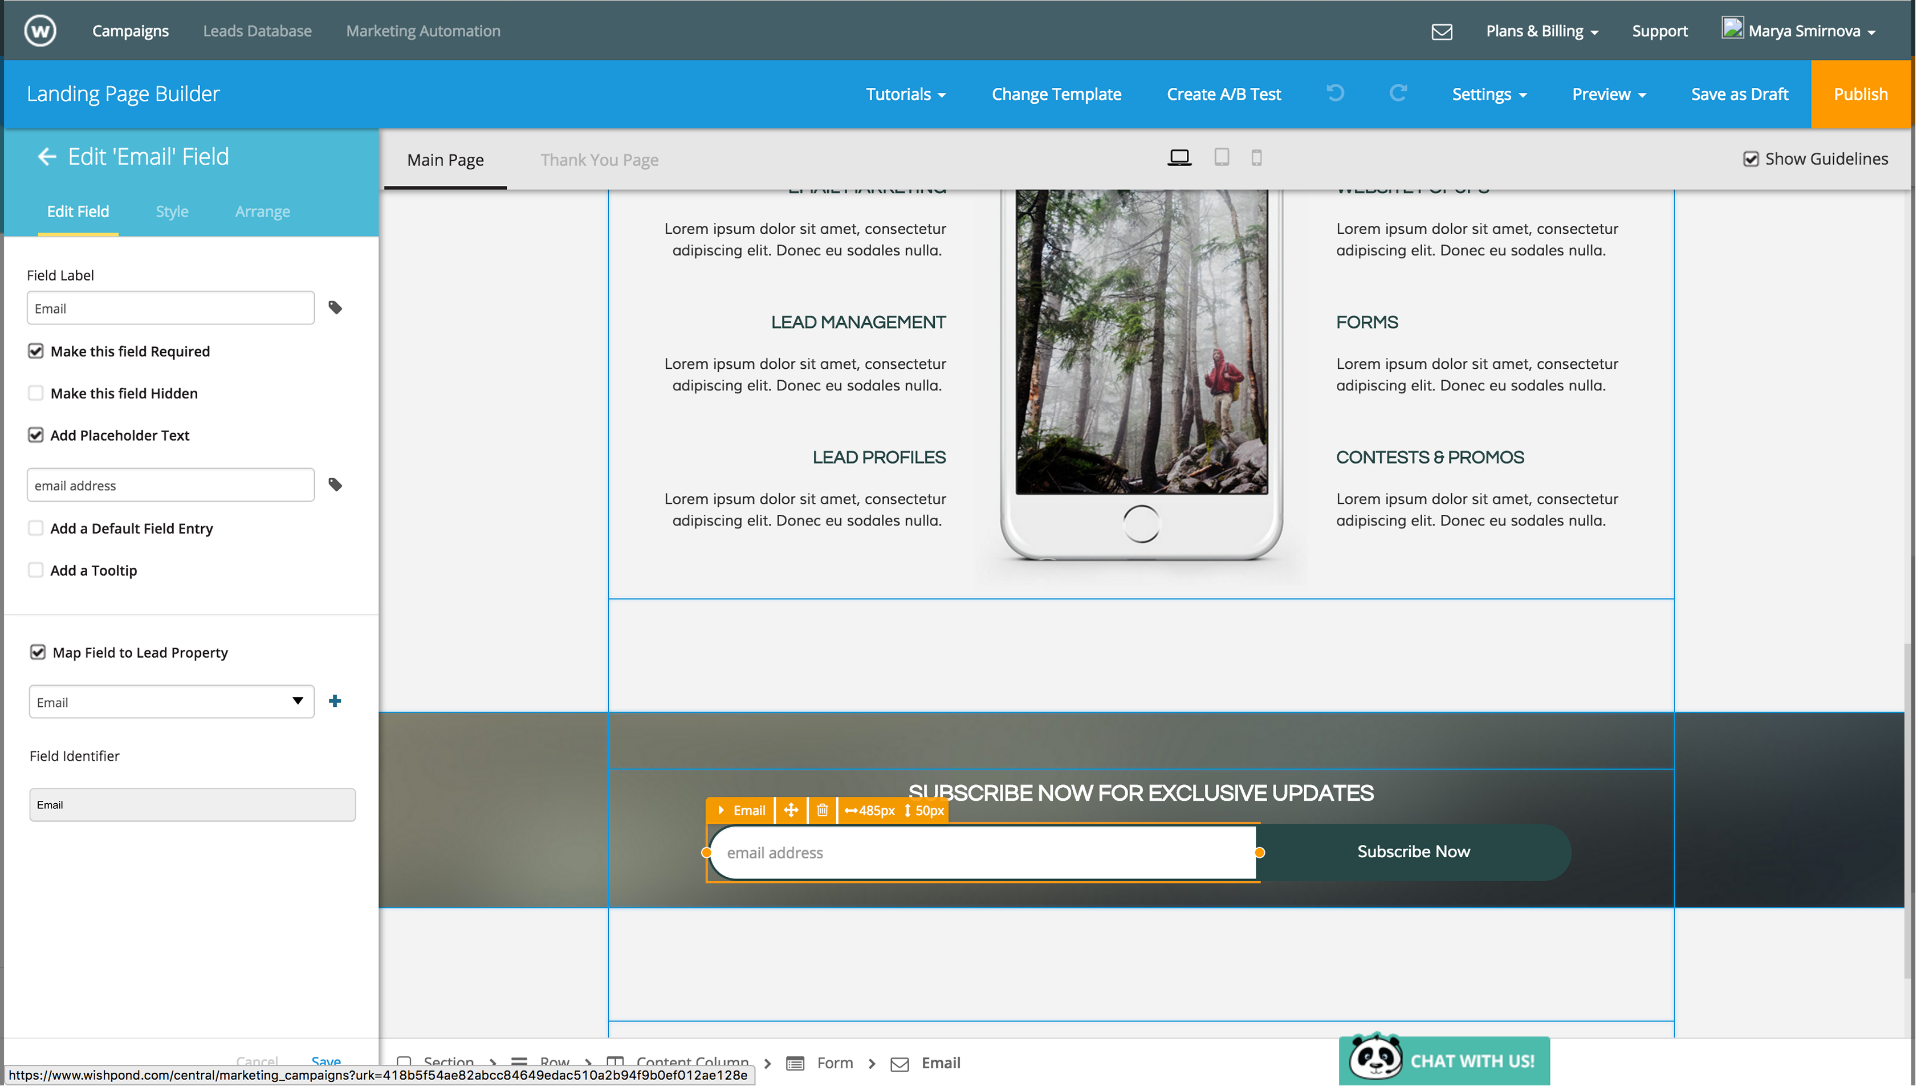Open the Email lead property dropdown
The width and height of the screenshot is (1916, 1086).
tap(171, 702)
